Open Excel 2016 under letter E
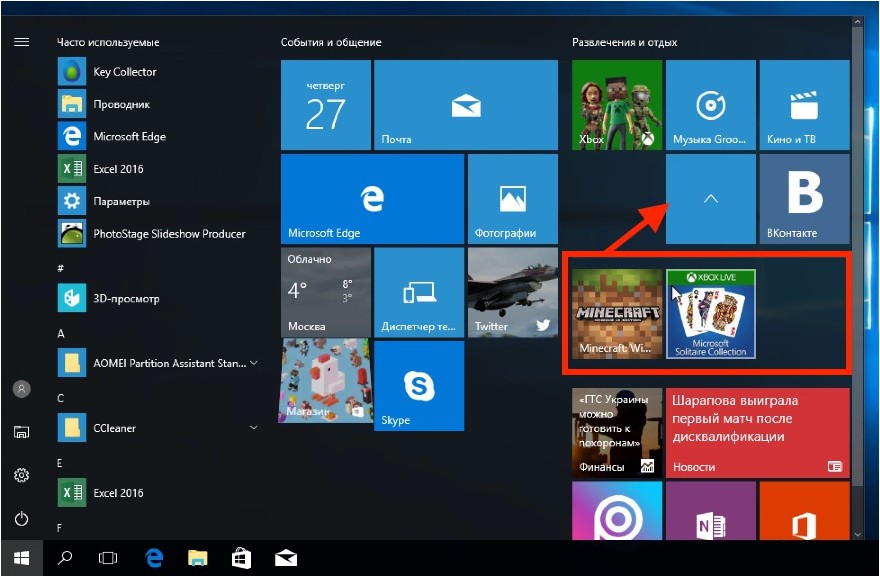The height and width of the screenshot is (577, 880). pos(157,493)
